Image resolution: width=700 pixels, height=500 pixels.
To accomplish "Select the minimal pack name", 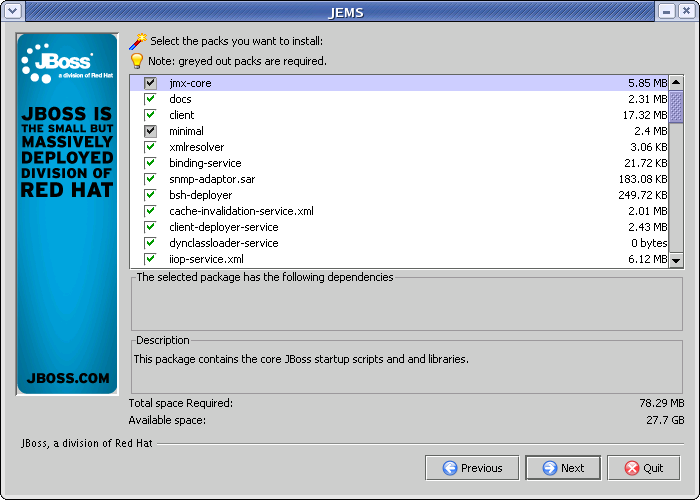I will [x=186, y=131].
